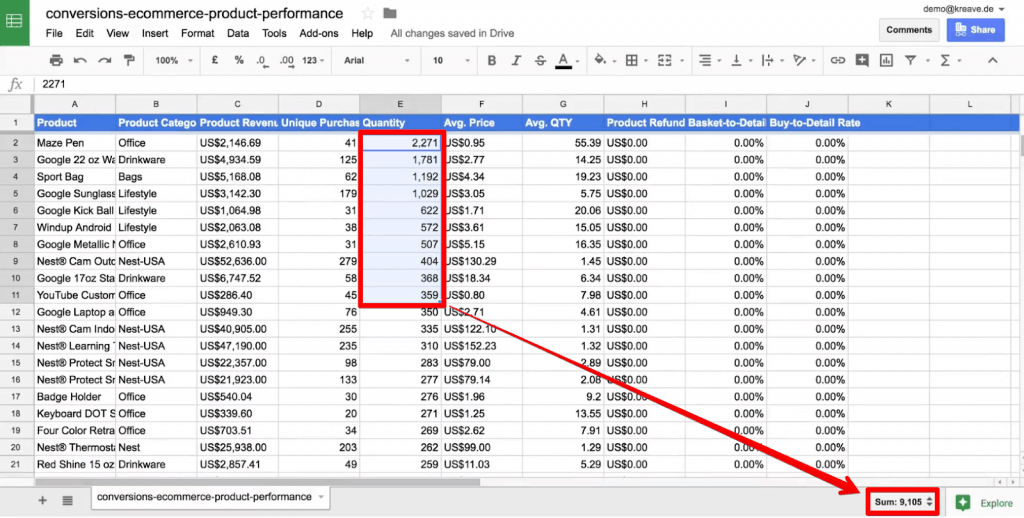
Task: Click the Comments button
Action: (x=909, y=30)
